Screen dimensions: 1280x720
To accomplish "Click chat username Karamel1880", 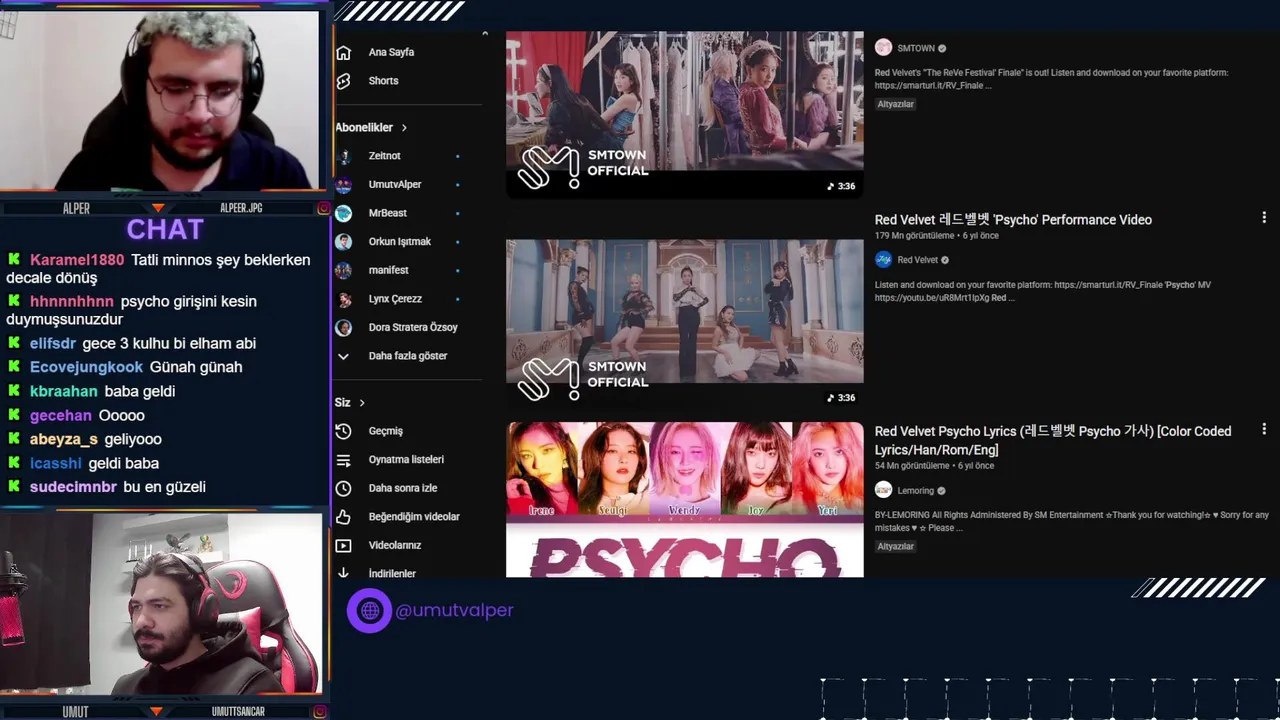I will (x=77, y=260).
